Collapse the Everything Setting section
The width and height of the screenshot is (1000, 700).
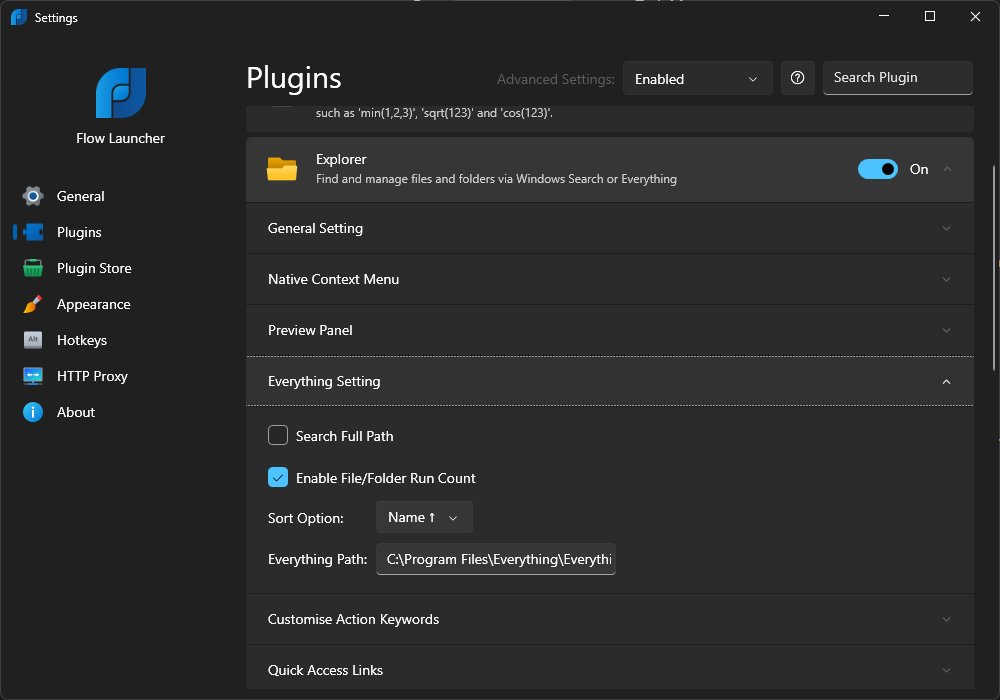click(x=610, y=381)
